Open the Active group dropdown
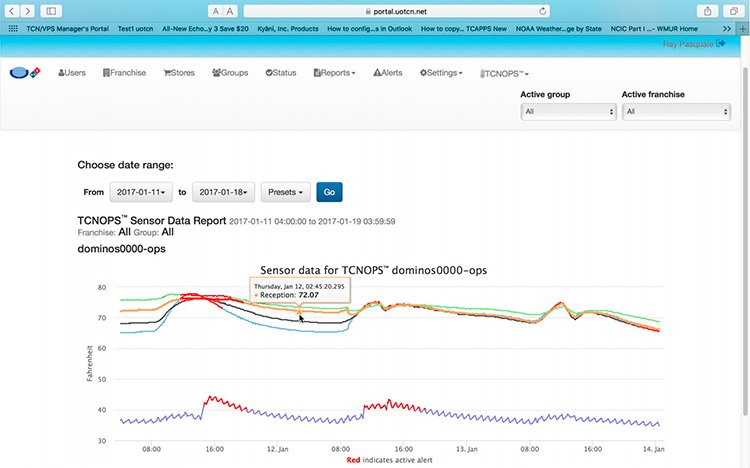Image resolution: width=750 pixels, height=468 pixels. pyautogui.click(x=568, y=111)
